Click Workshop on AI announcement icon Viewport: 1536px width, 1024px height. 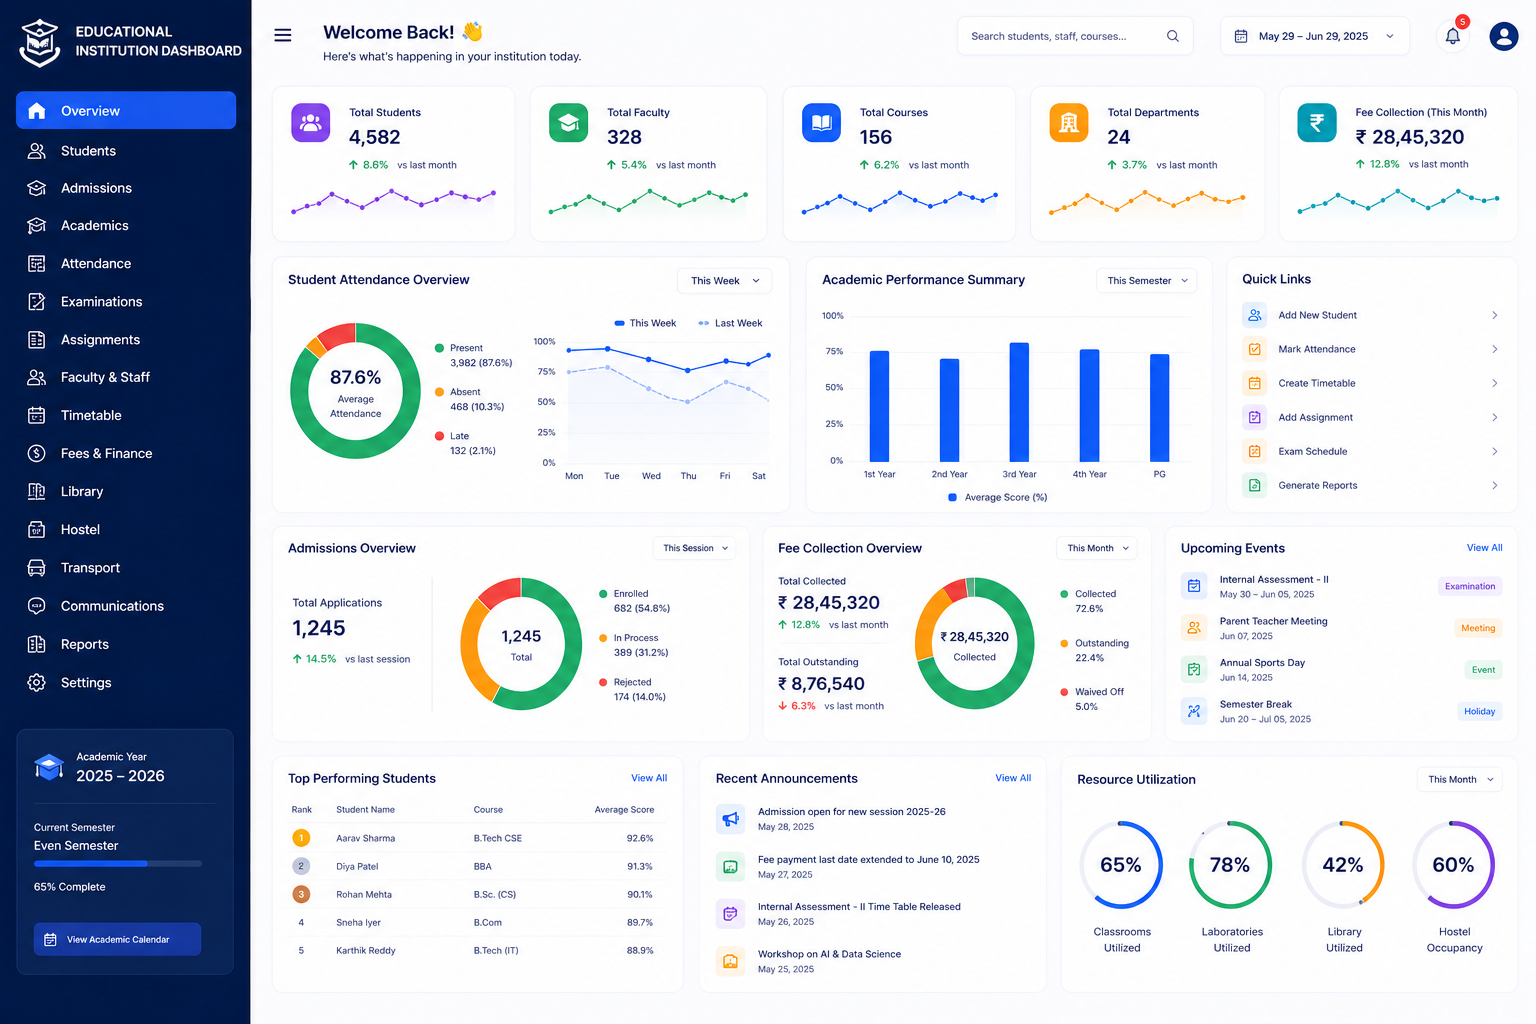point(731,961)
